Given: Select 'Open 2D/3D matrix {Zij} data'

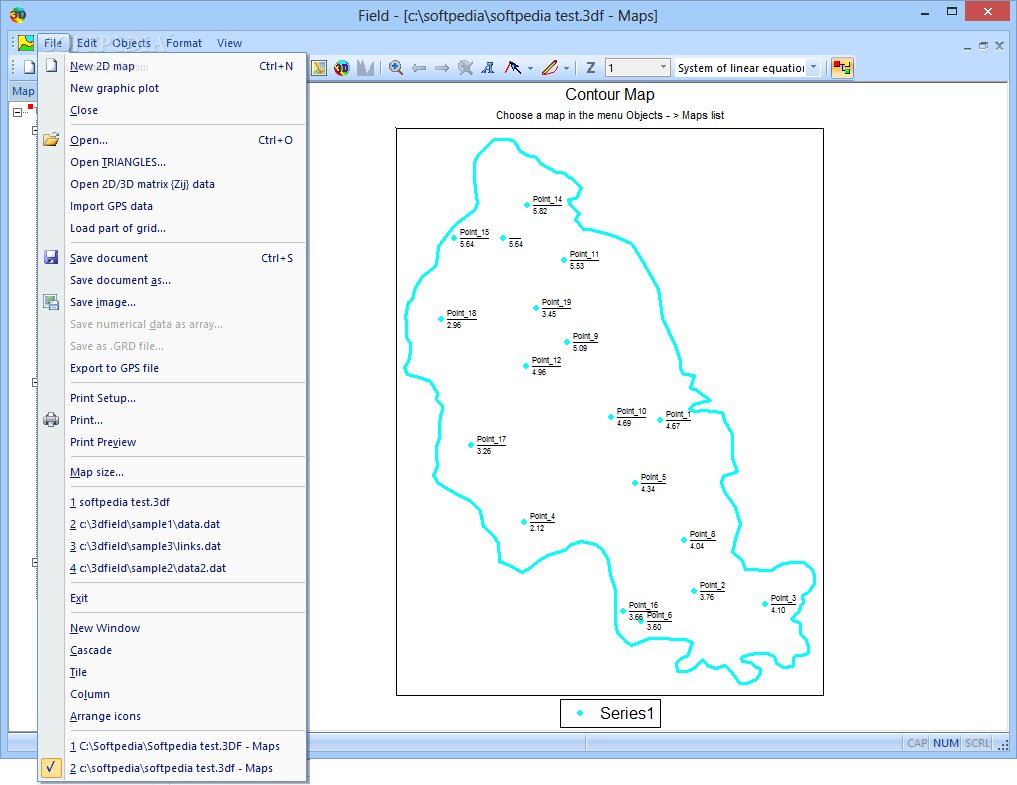Looking at the screenshot, I should tap(171, 184).
